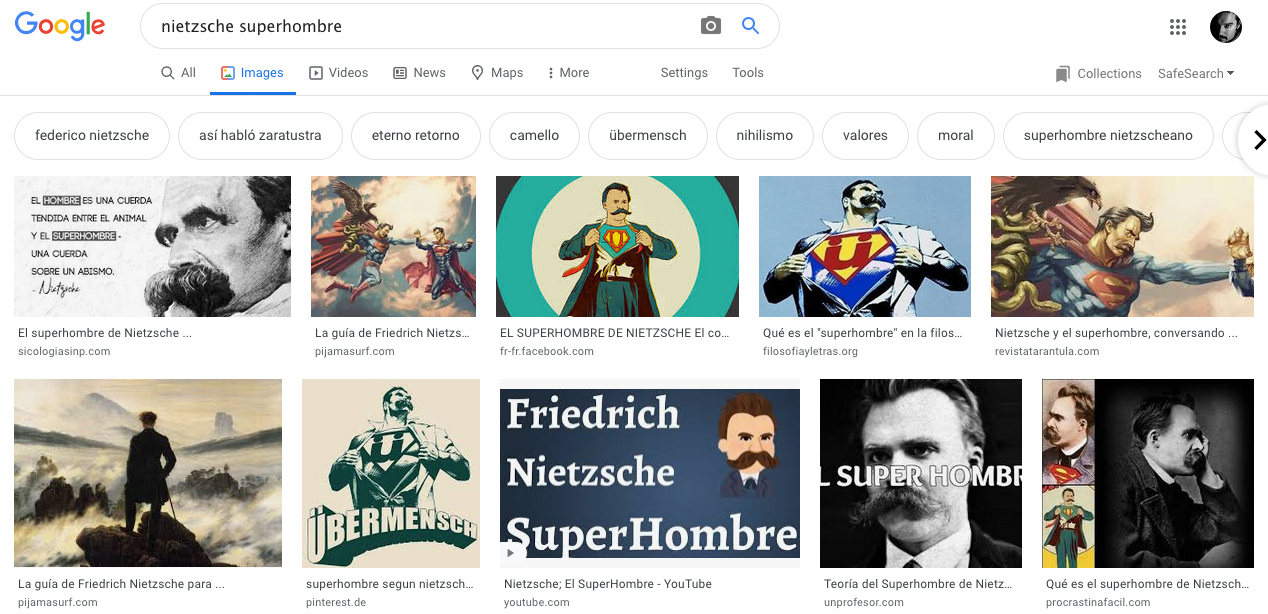Open the Google apps grid icon
The image size is (1268, 614).
point(1178,27)
